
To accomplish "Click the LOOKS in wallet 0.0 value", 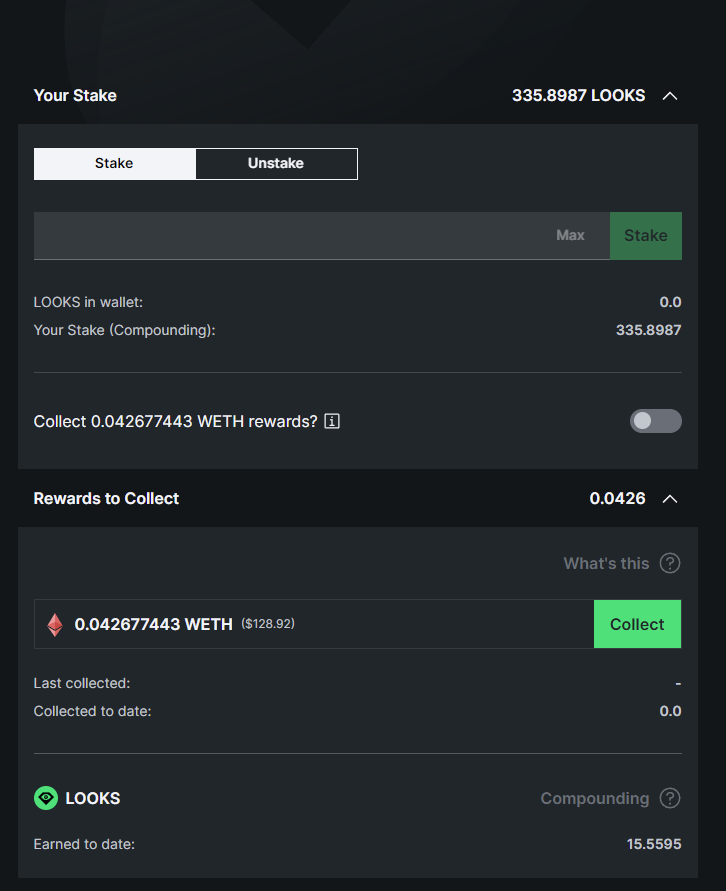I will click(670, 302).
